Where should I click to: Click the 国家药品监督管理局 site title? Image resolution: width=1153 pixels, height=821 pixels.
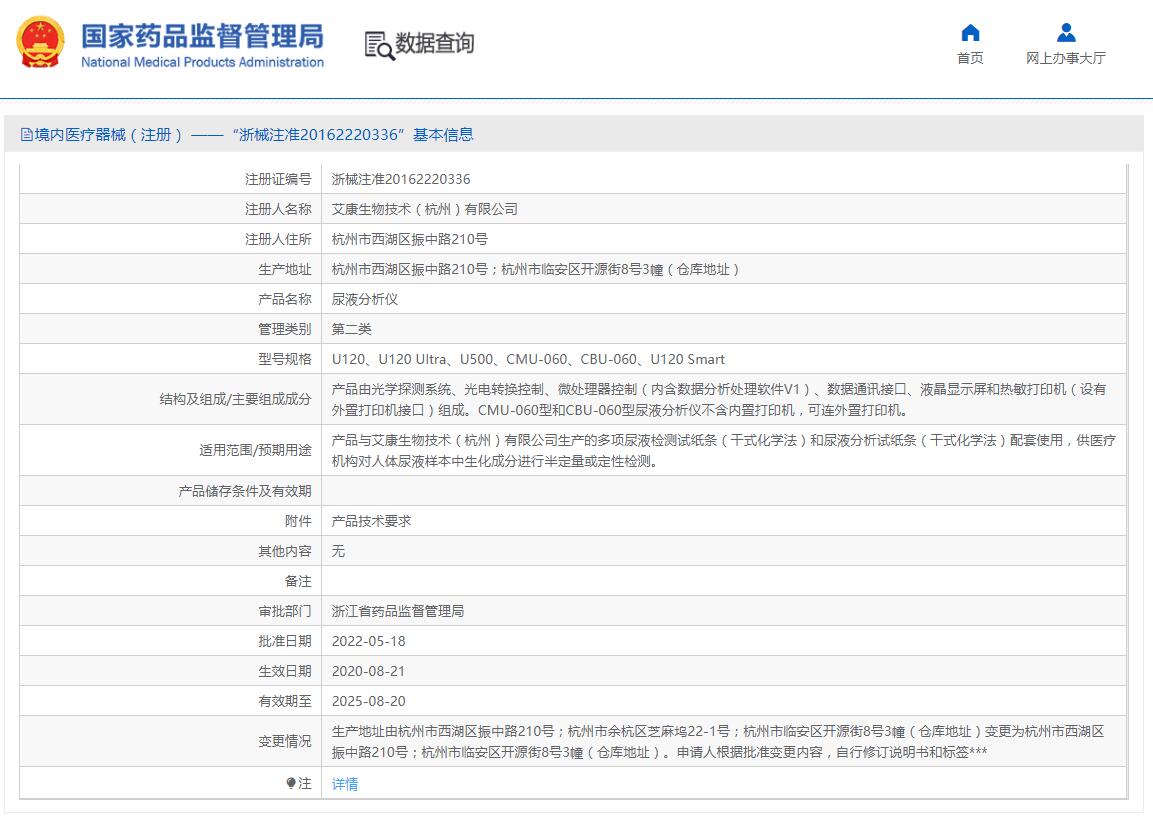[202, 38]
